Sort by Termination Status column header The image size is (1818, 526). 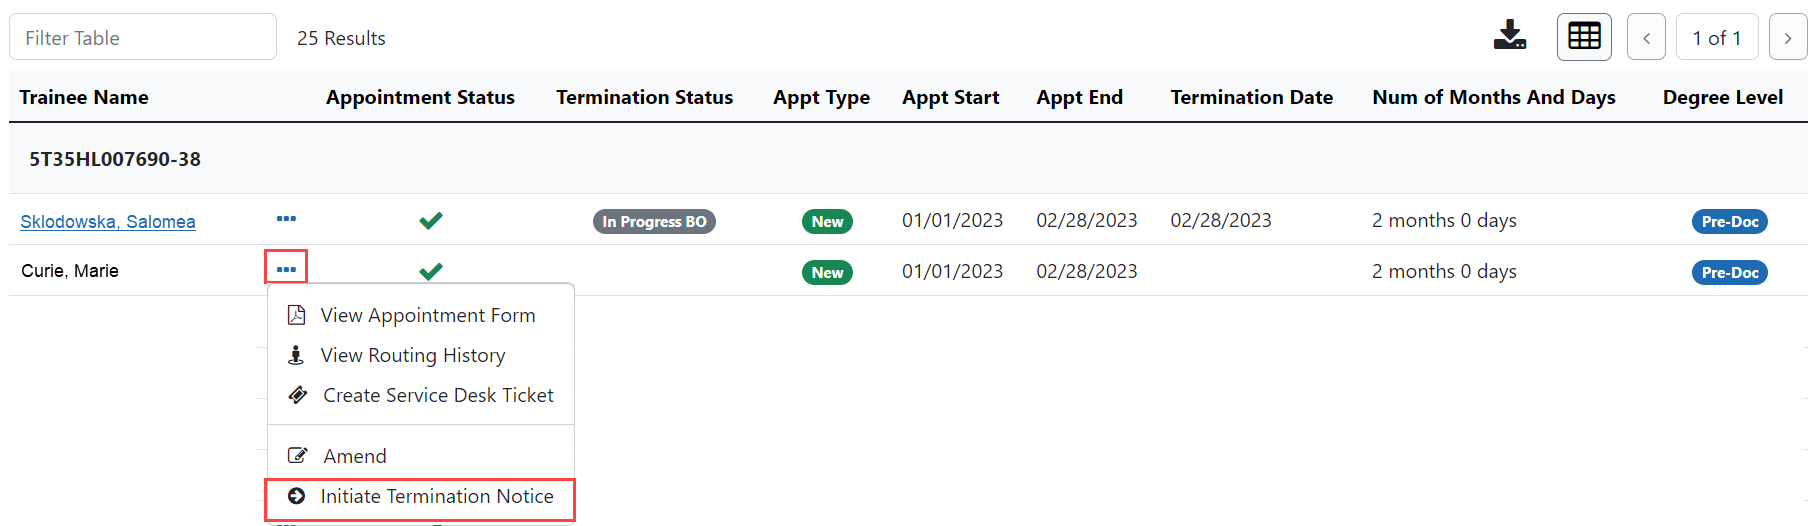click(645, 97)
